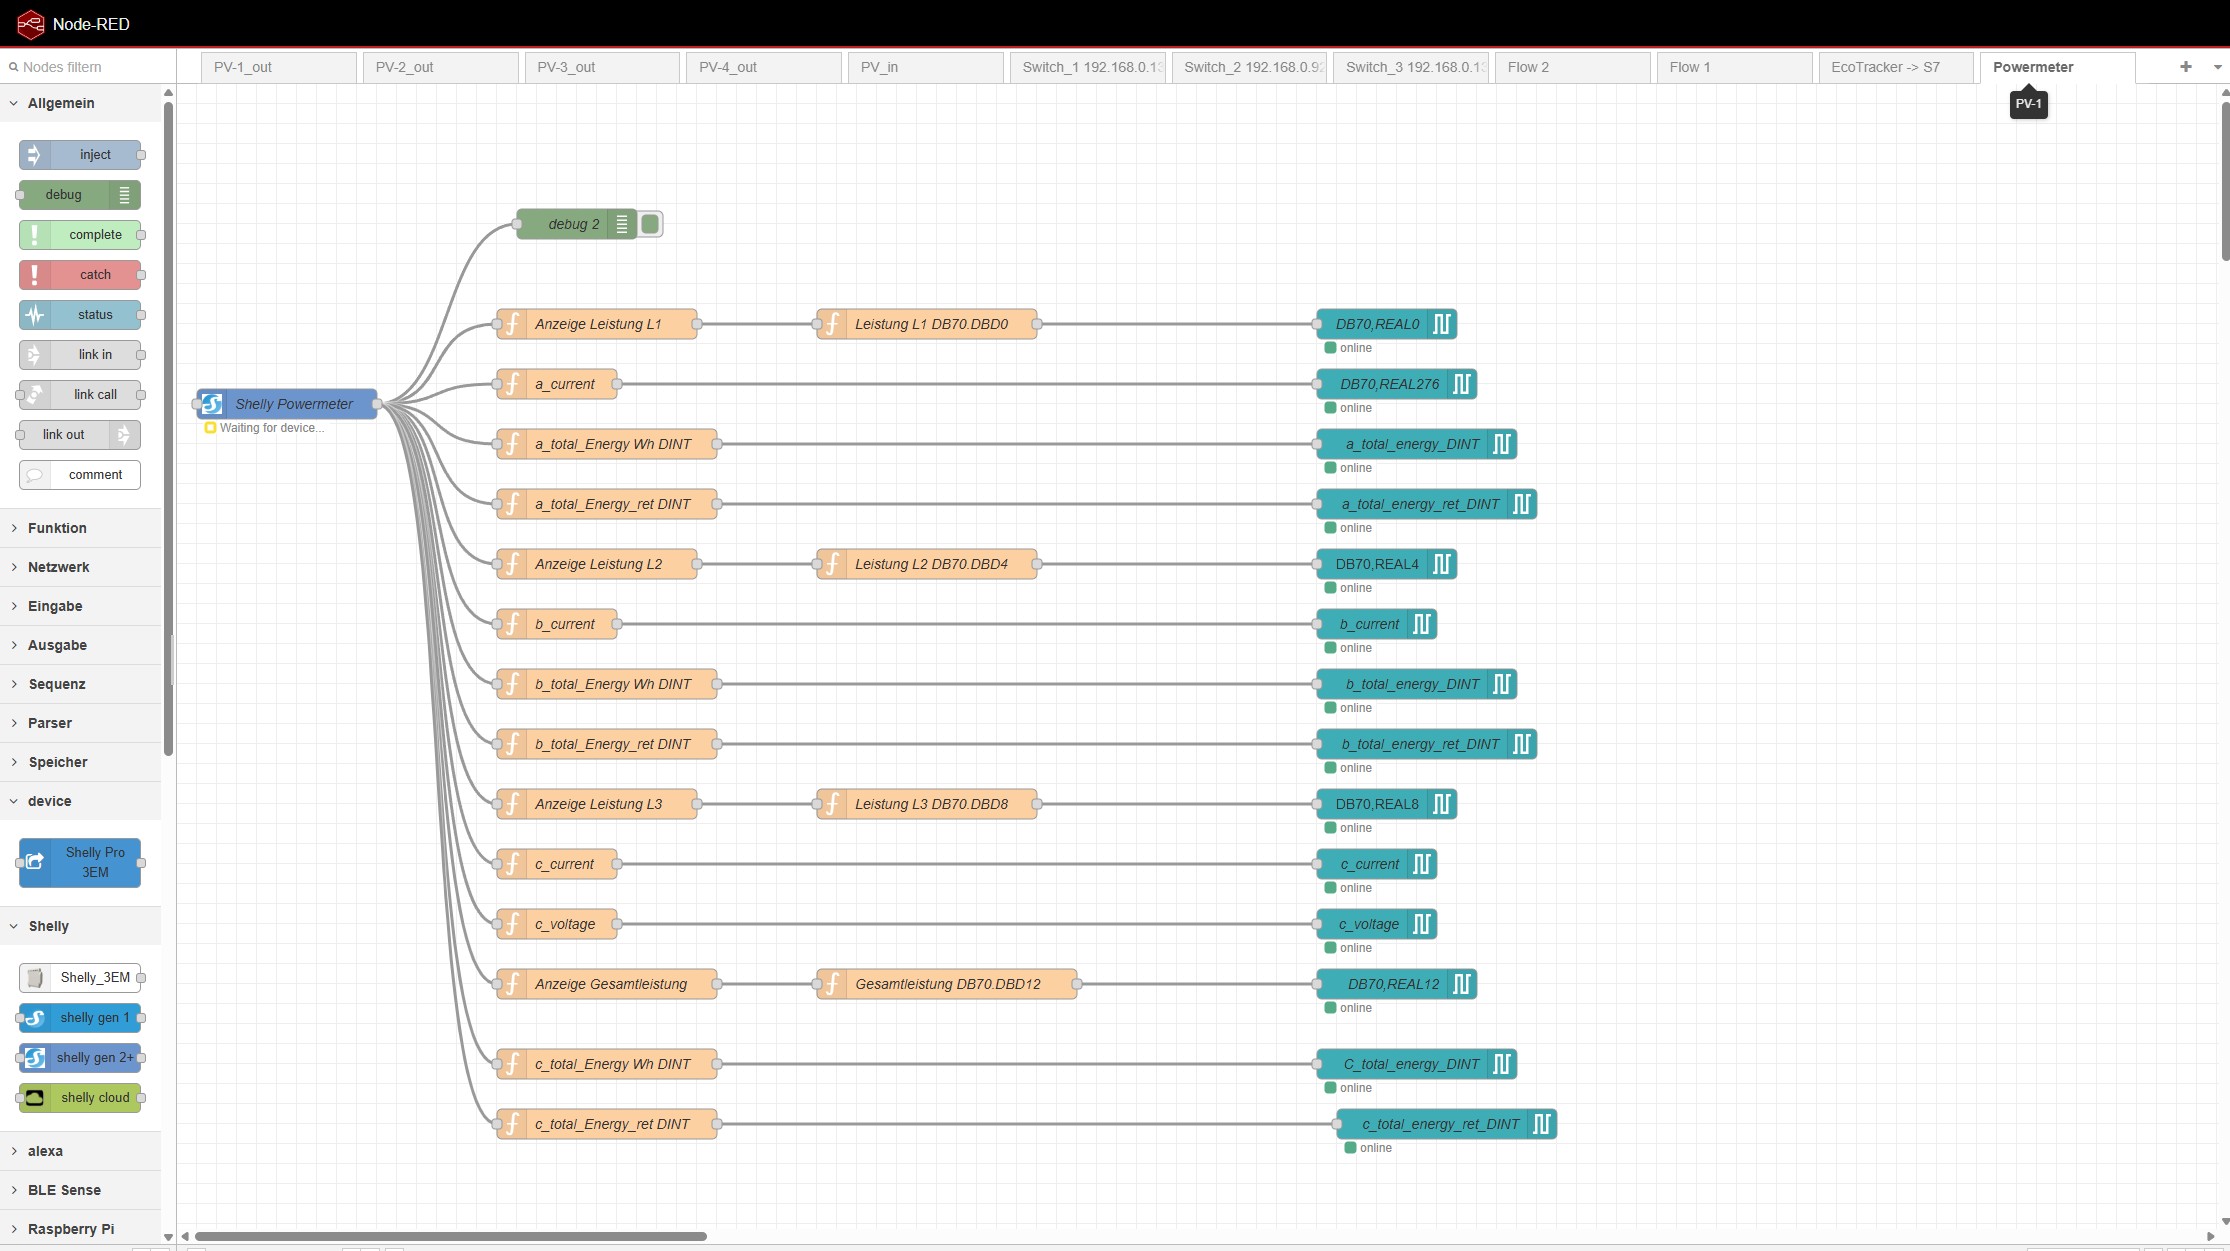Viewport: 2230px width, 1251px height.
Task: Click the Node-RED logo in header
Action: pos(30,24)
